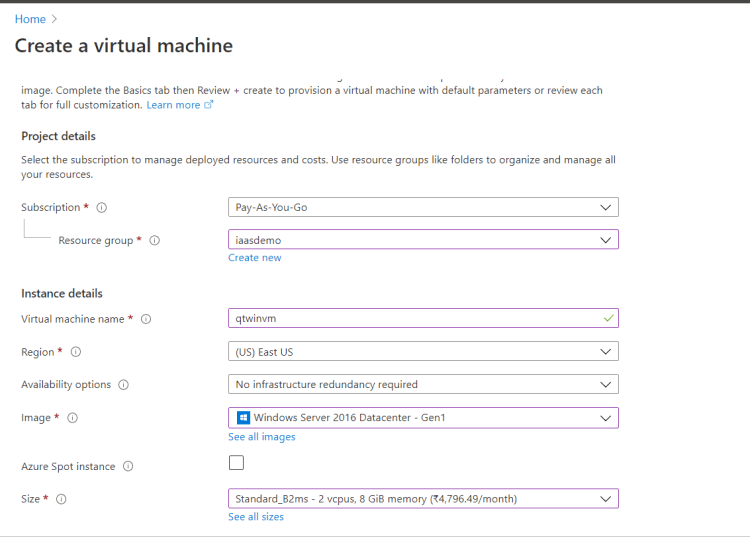750x550 pixels.
Task: Click the info icon next to Subscription
Action: click(102, 208)
